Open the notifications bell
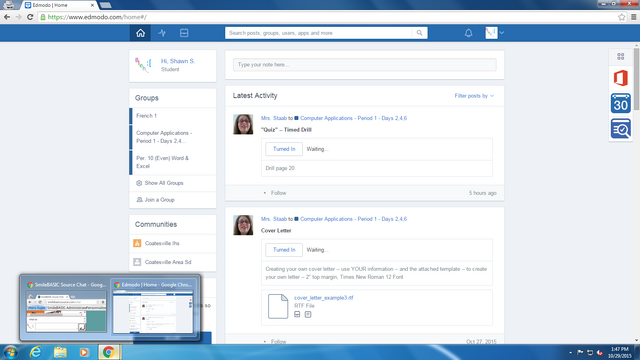This screenshot has height=360, width=640. 469,33
